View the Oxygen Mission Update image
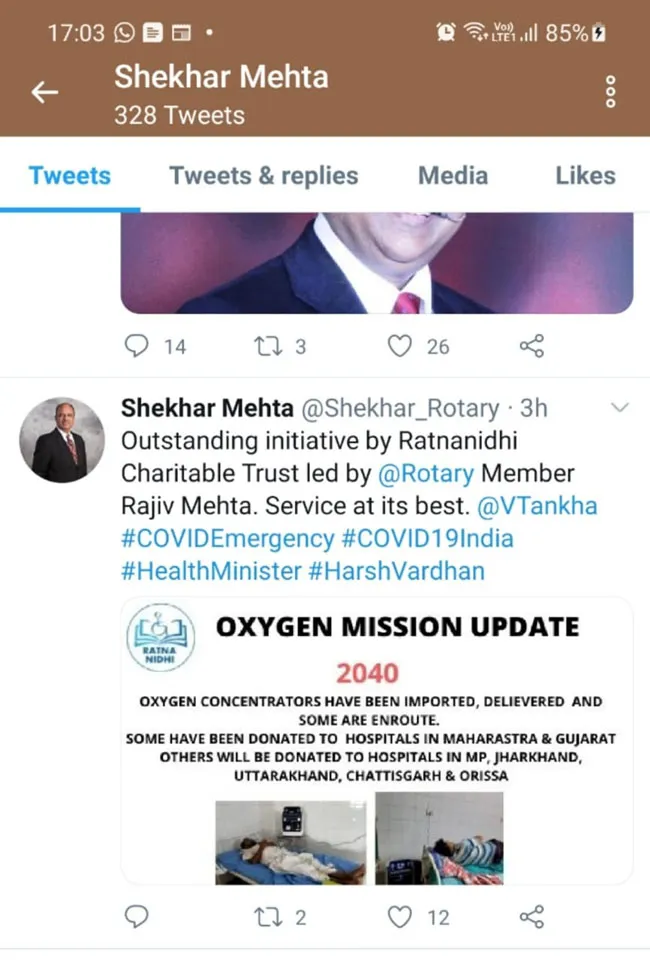This screenshot has width=650, height=961. point(377,741)
